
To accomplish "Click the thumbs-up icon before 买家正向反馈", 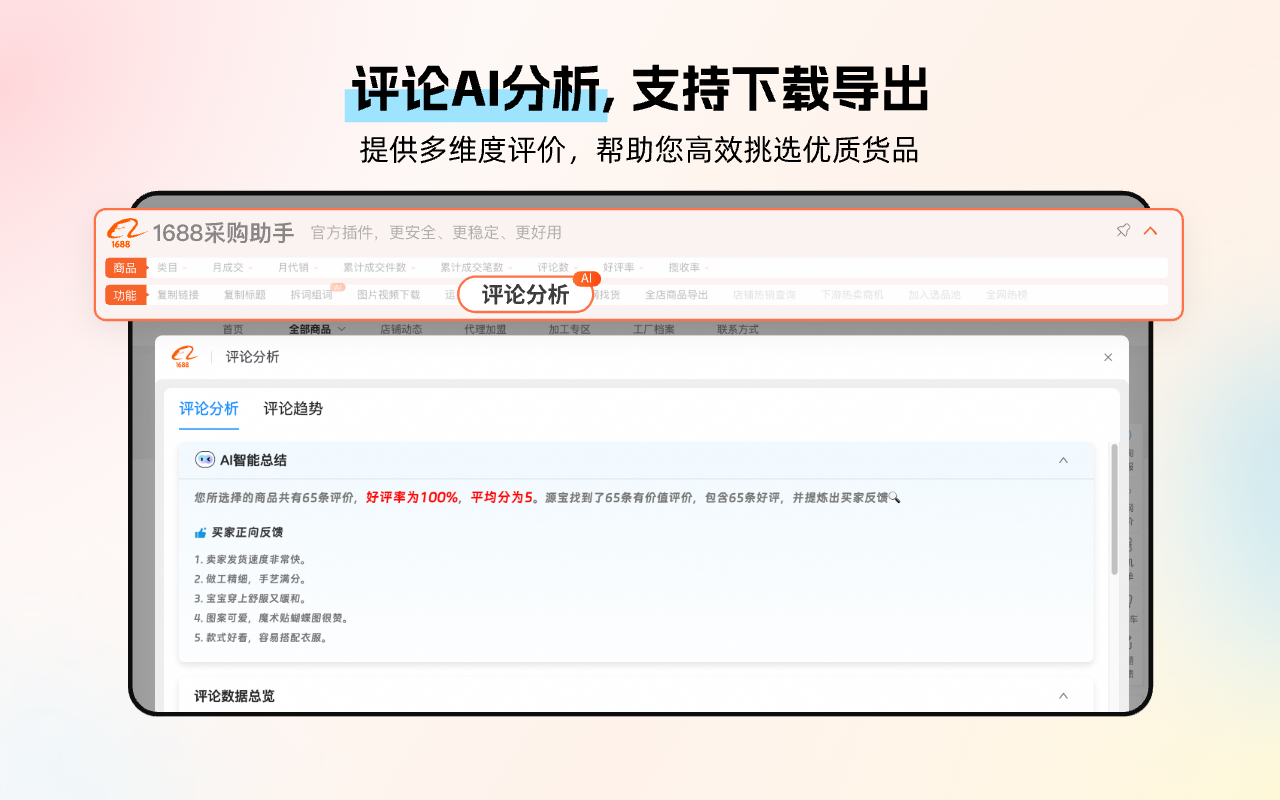I will pyautogui.click(x=199, y=531).
